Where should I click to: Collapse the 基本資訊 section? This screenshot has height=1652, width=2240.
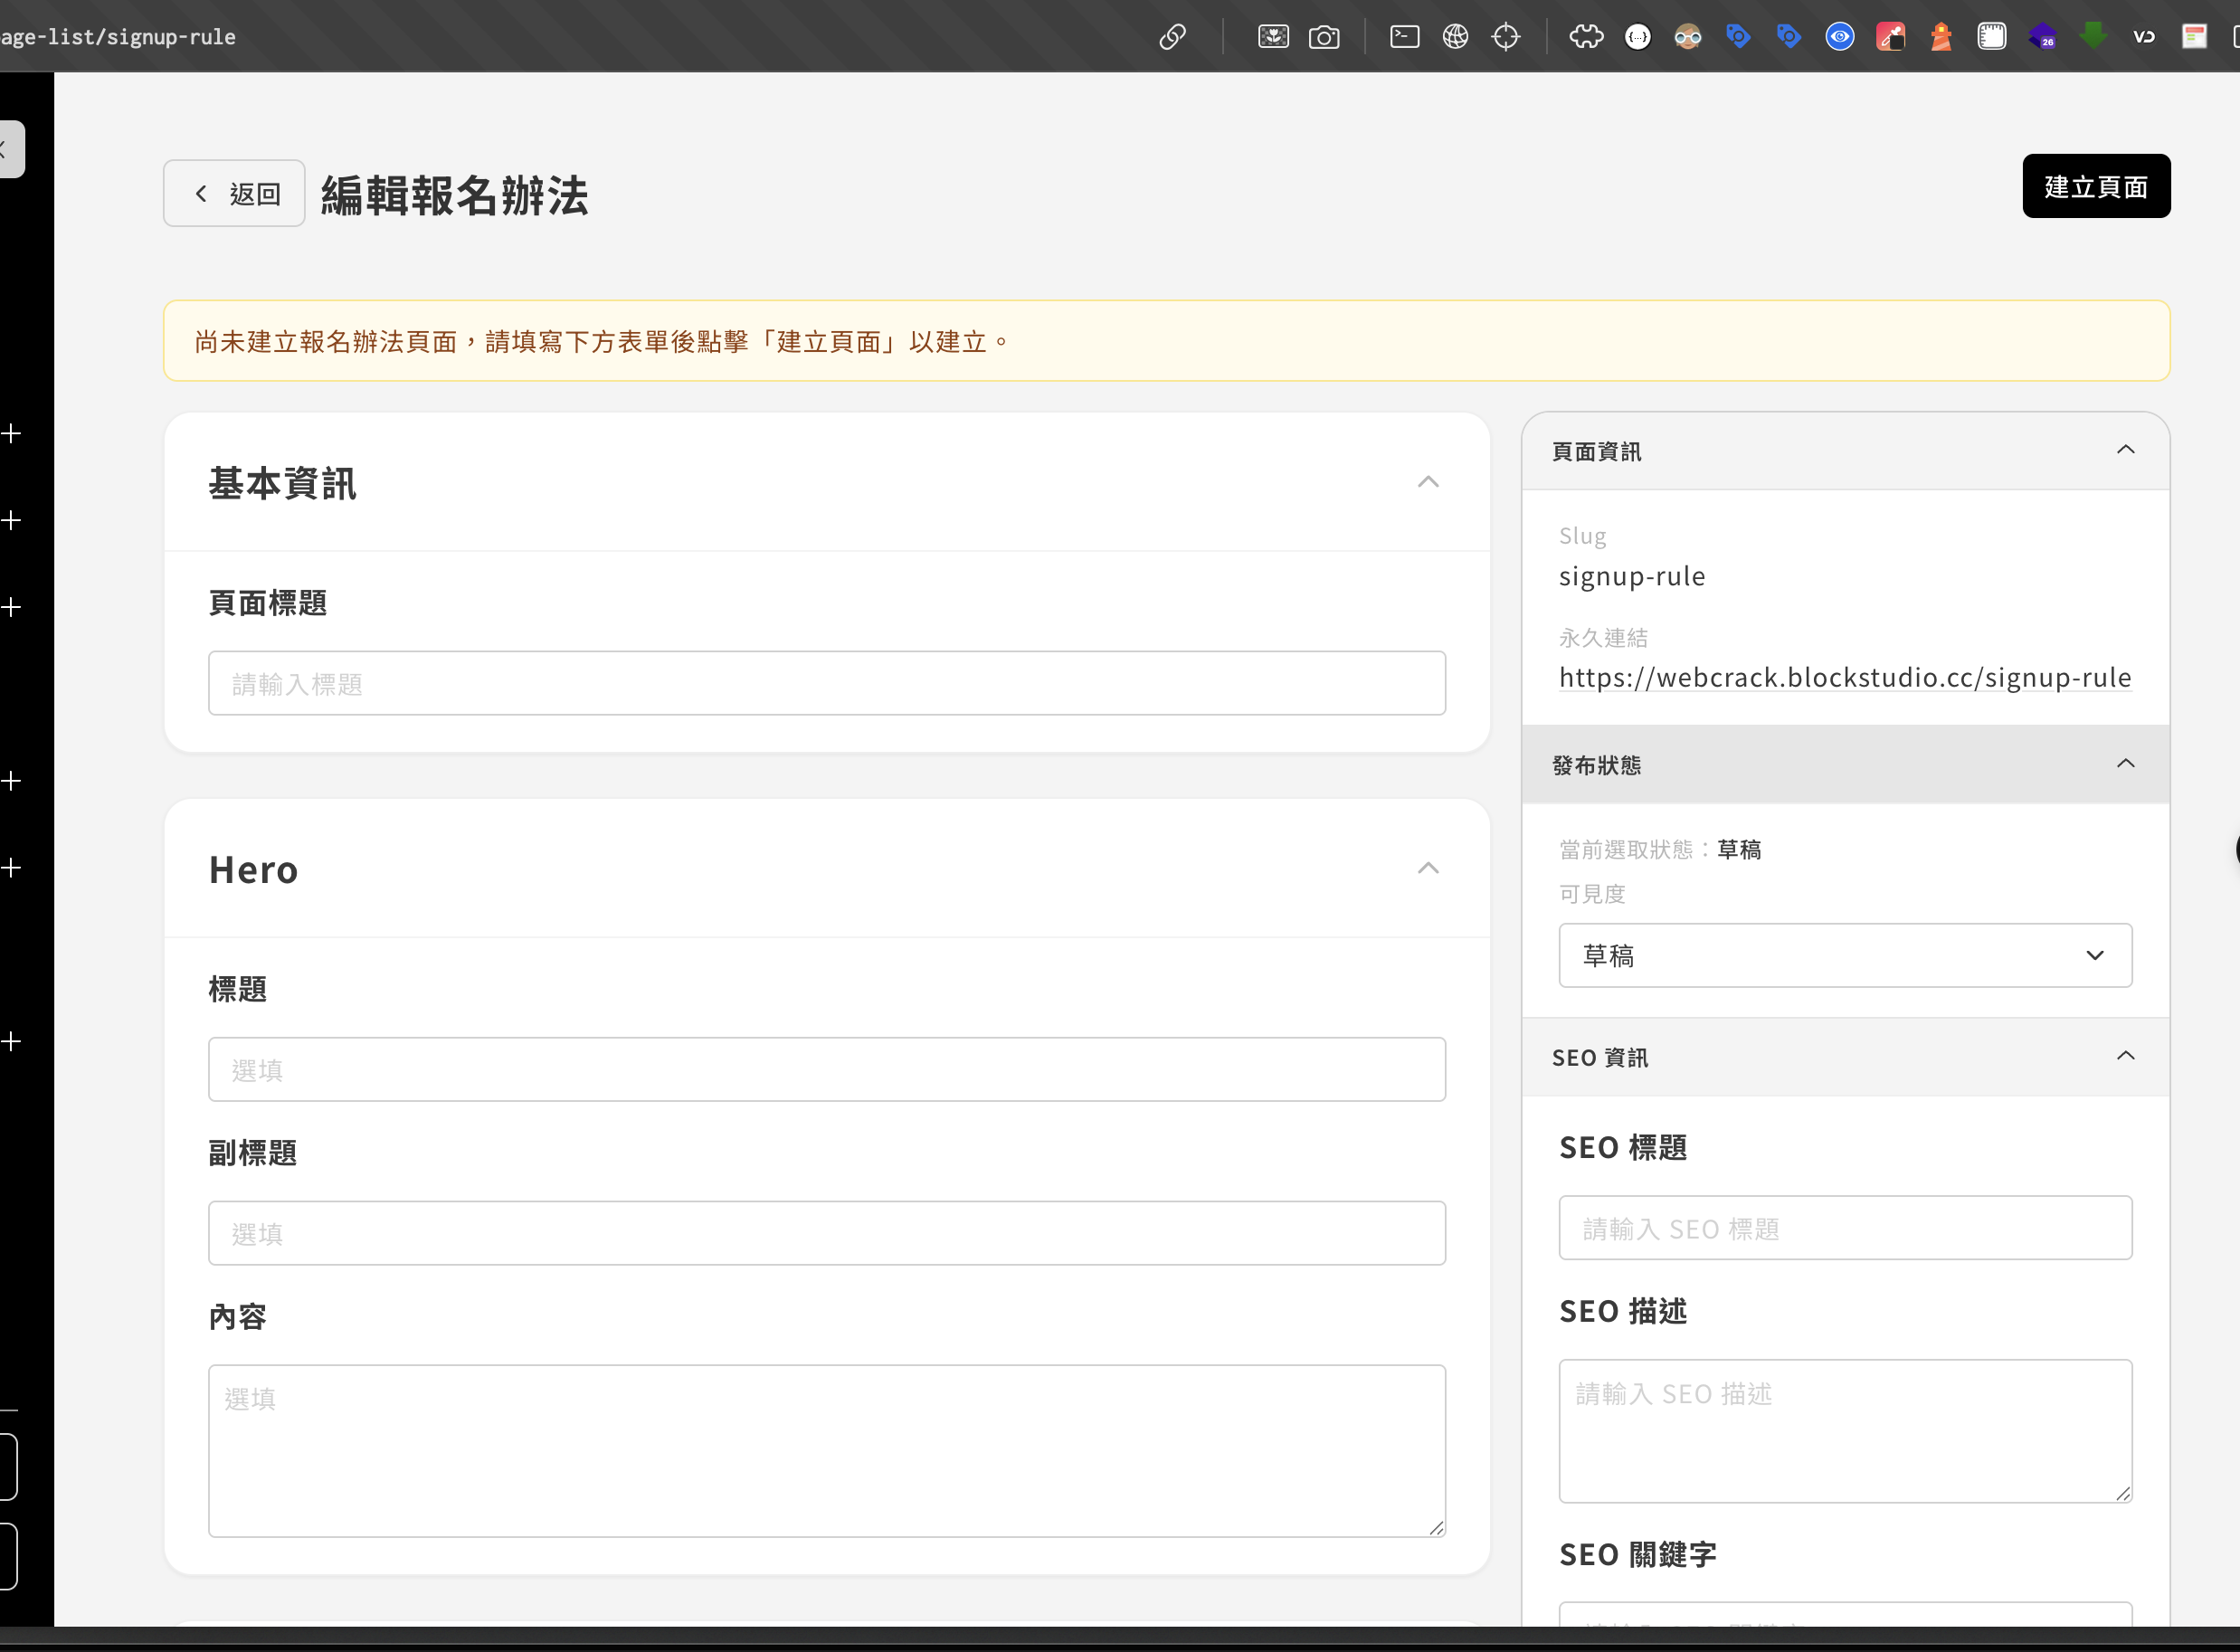coord(1428,482)
